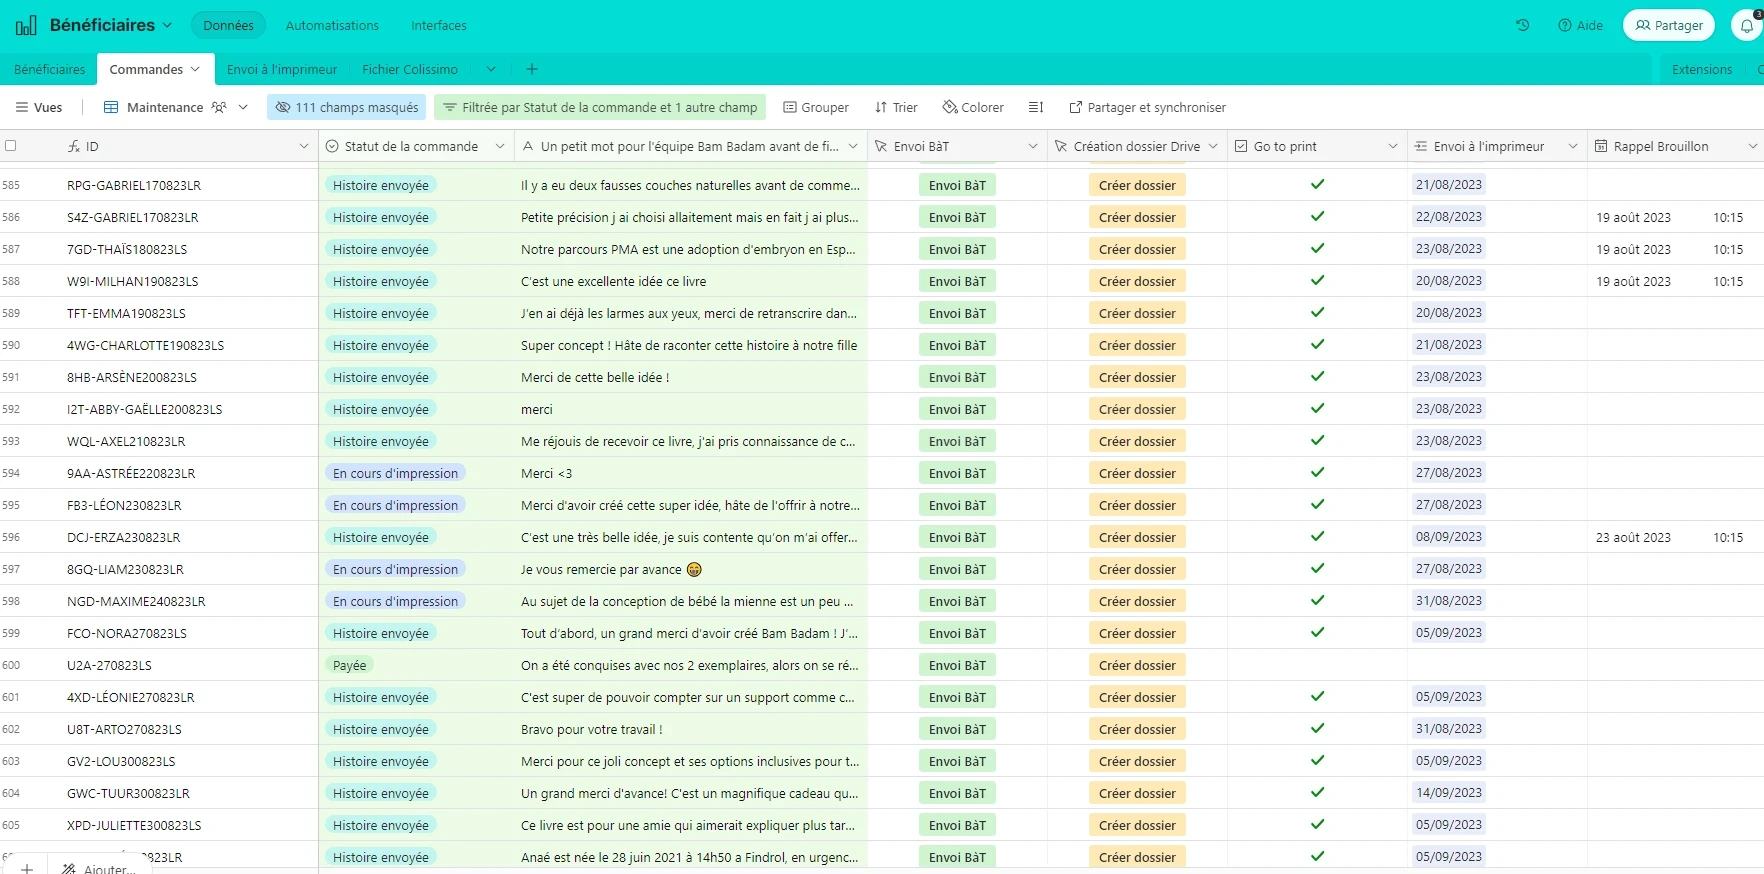
Task: Toggle Go to print for row 590
Action: [1318, 345]
